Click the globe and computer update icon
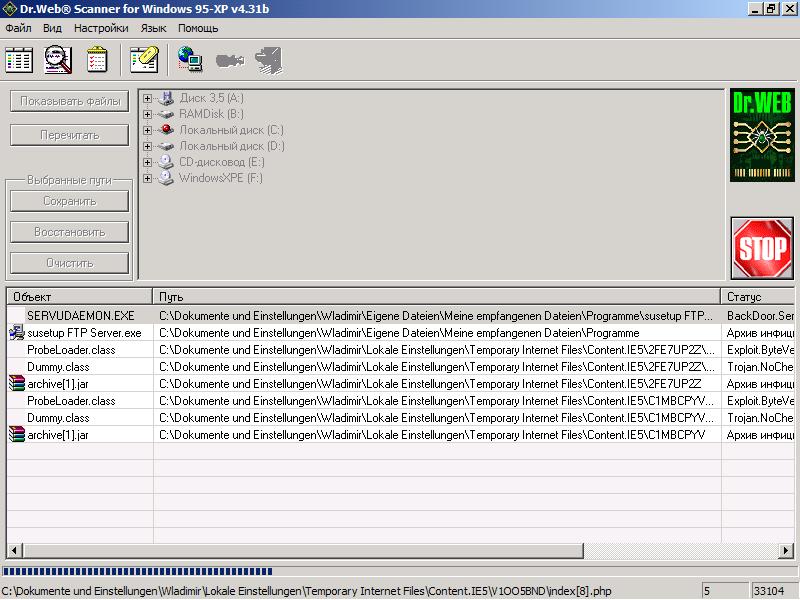Viewport: 800px width, 600px height. tap(190, 60)
